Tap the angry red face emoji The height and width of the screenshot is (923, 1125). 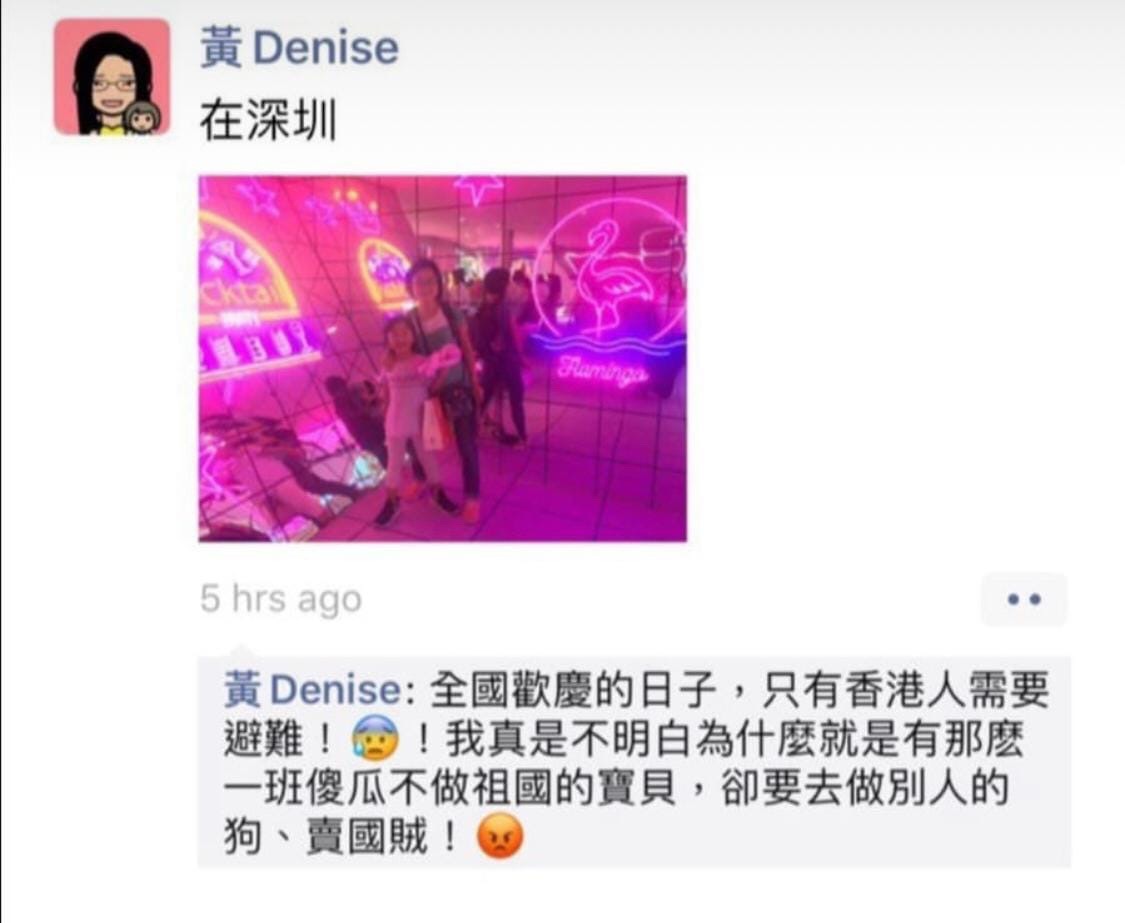pos(500,836)
